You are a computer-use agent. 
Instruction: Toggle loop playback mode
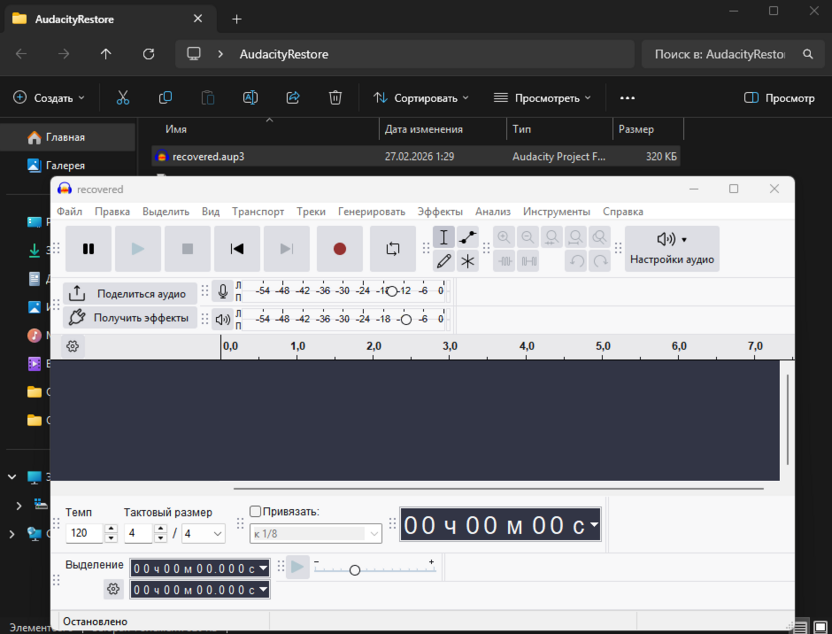[x=393, y=248]
